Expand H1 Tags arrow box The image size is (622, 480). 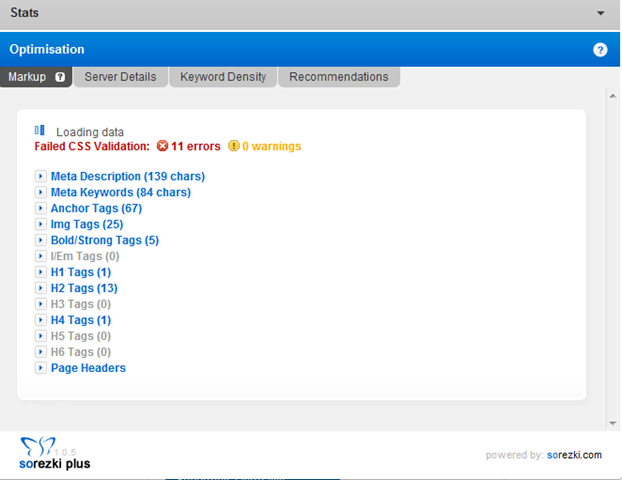(40, 272)
